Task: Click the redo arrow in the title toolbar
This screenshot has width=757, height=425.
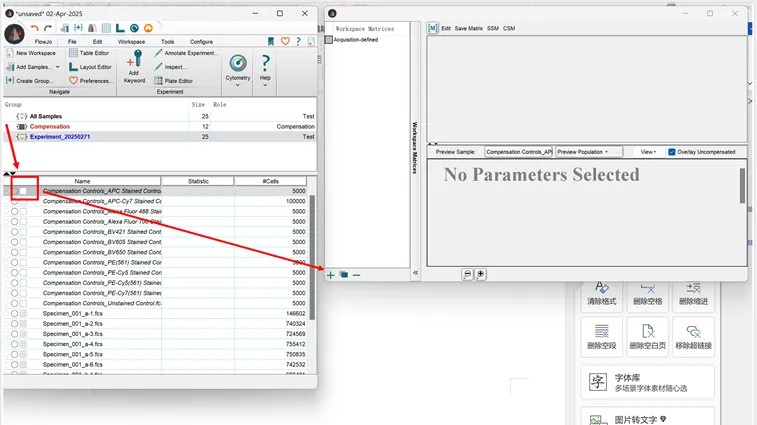Action: (47, 28)
